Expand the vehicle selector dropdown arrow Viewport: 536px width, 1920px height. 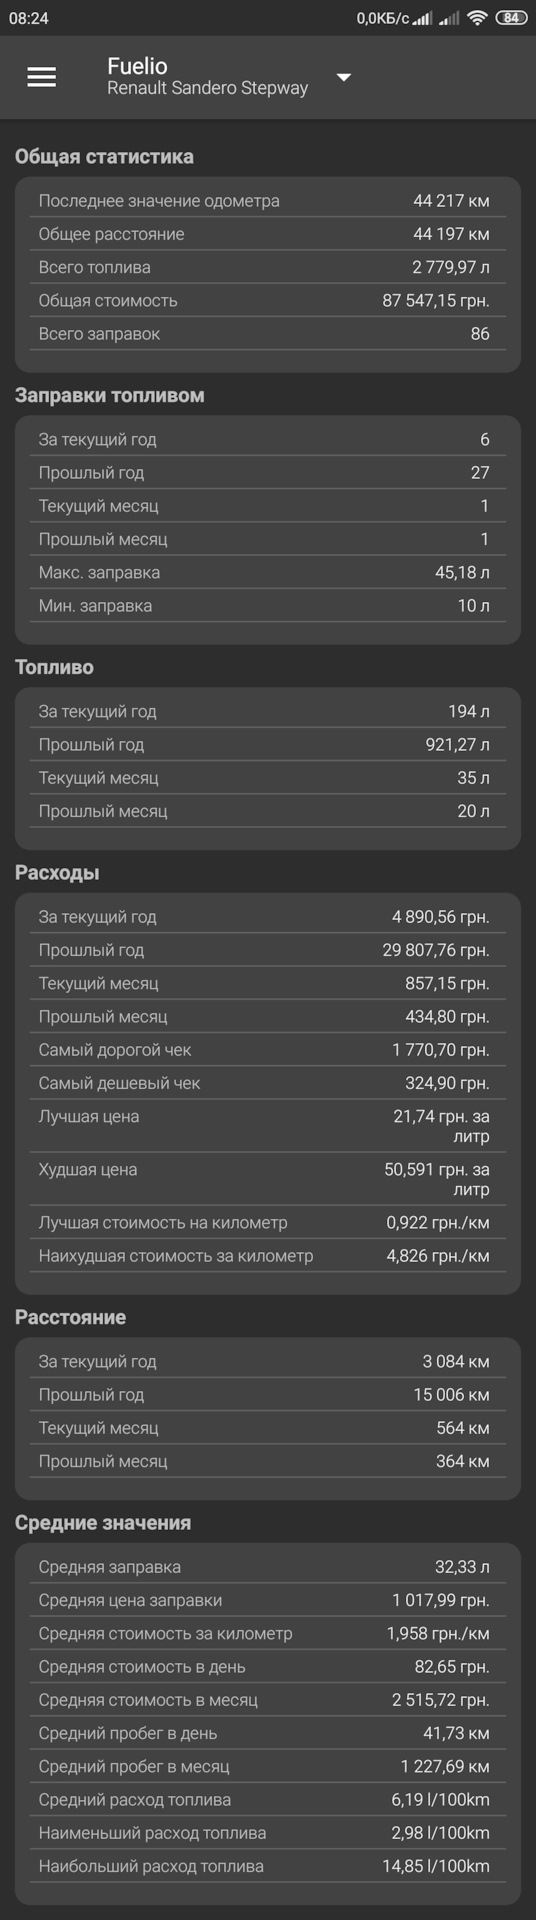pos(343,77)
